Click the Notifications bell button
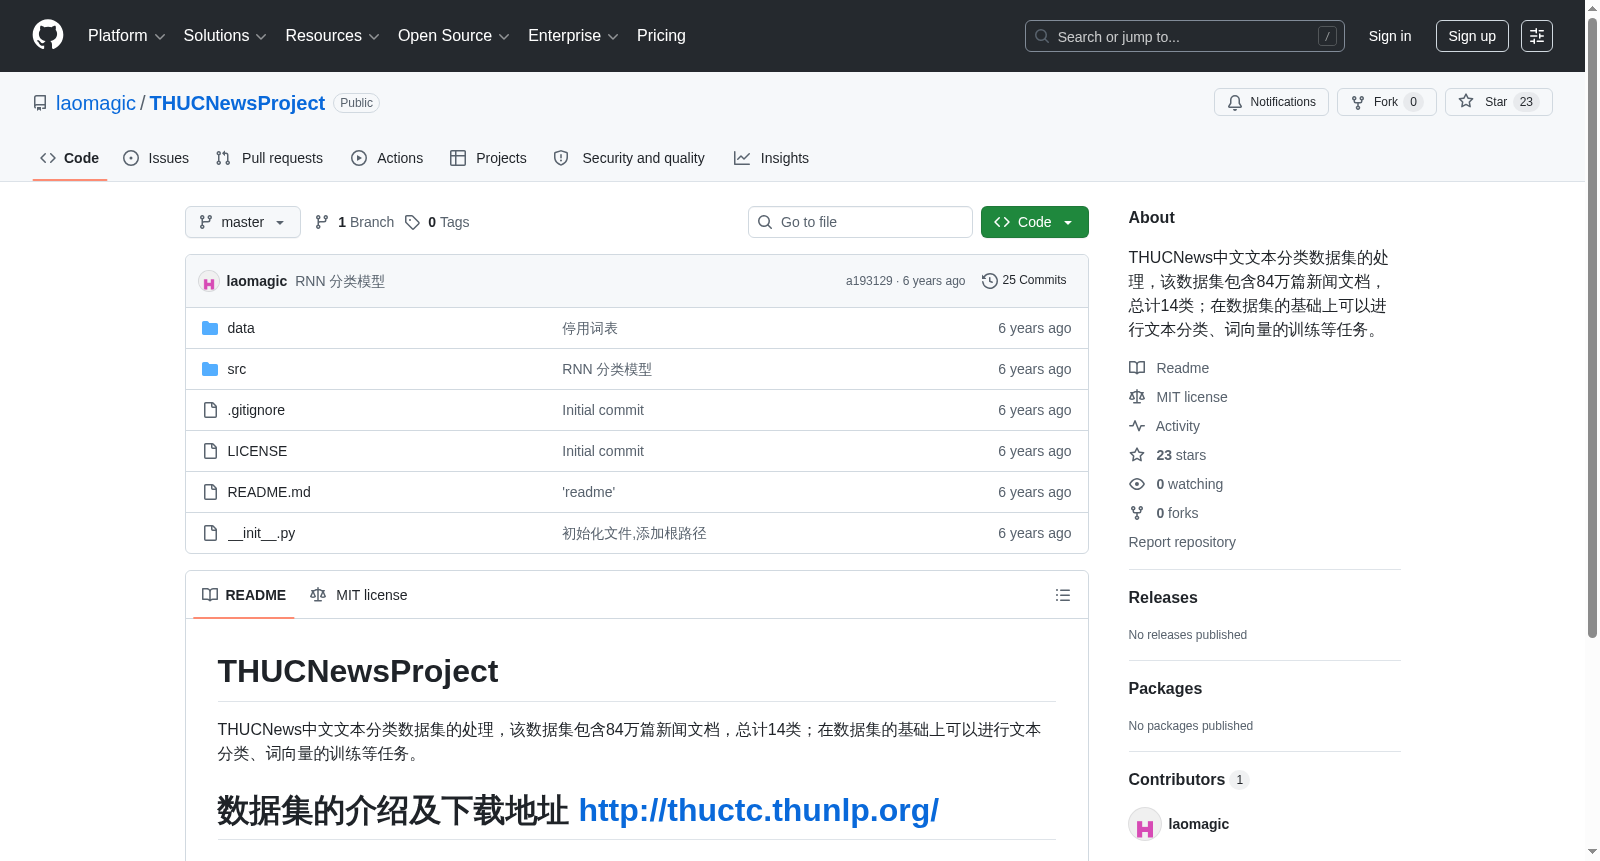The height and width of the screenshot is (861, 1600). 1271,102
